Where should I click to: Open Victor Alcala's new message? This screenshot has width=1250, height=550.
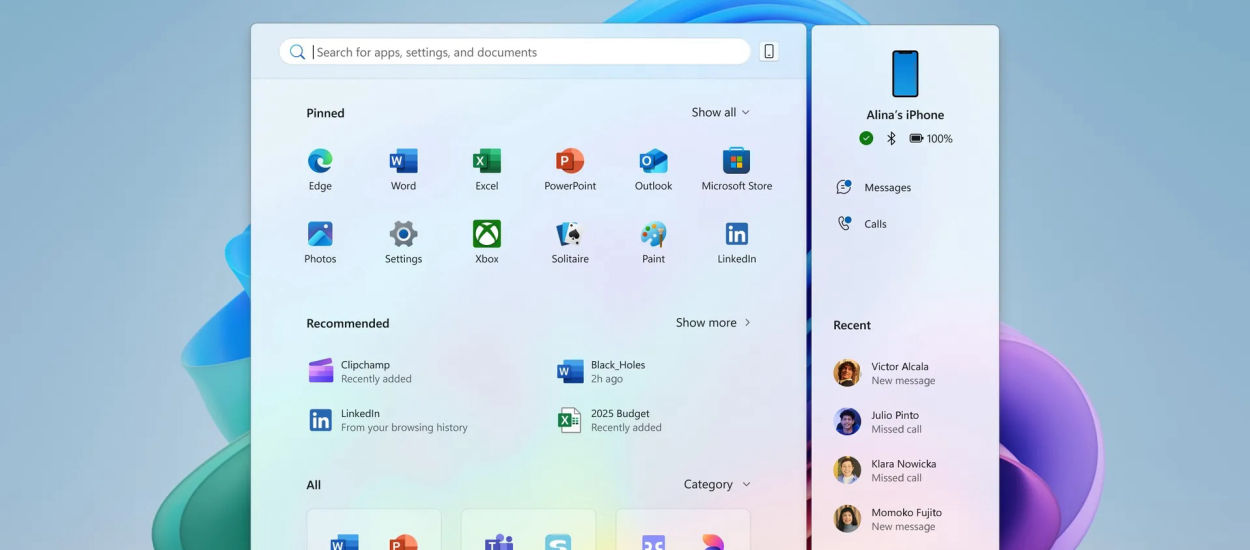click(898, 373)
